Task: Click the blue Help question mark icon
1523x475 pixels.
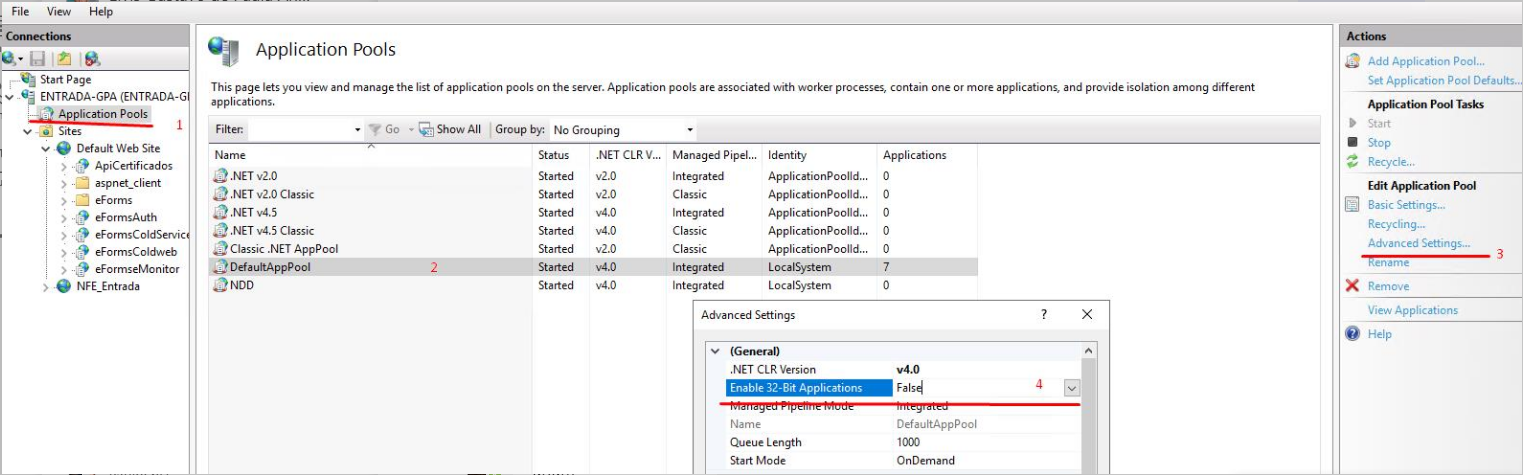Action: [1353, 334]
